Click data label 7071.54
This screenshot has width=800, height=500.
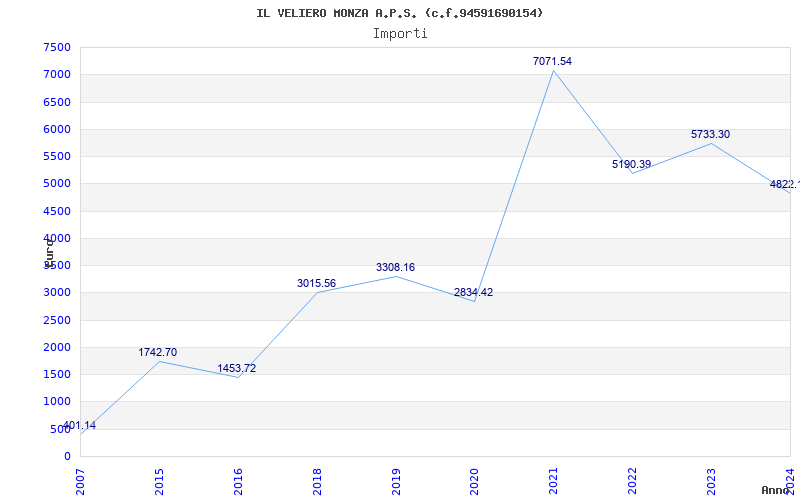[552, 61]
